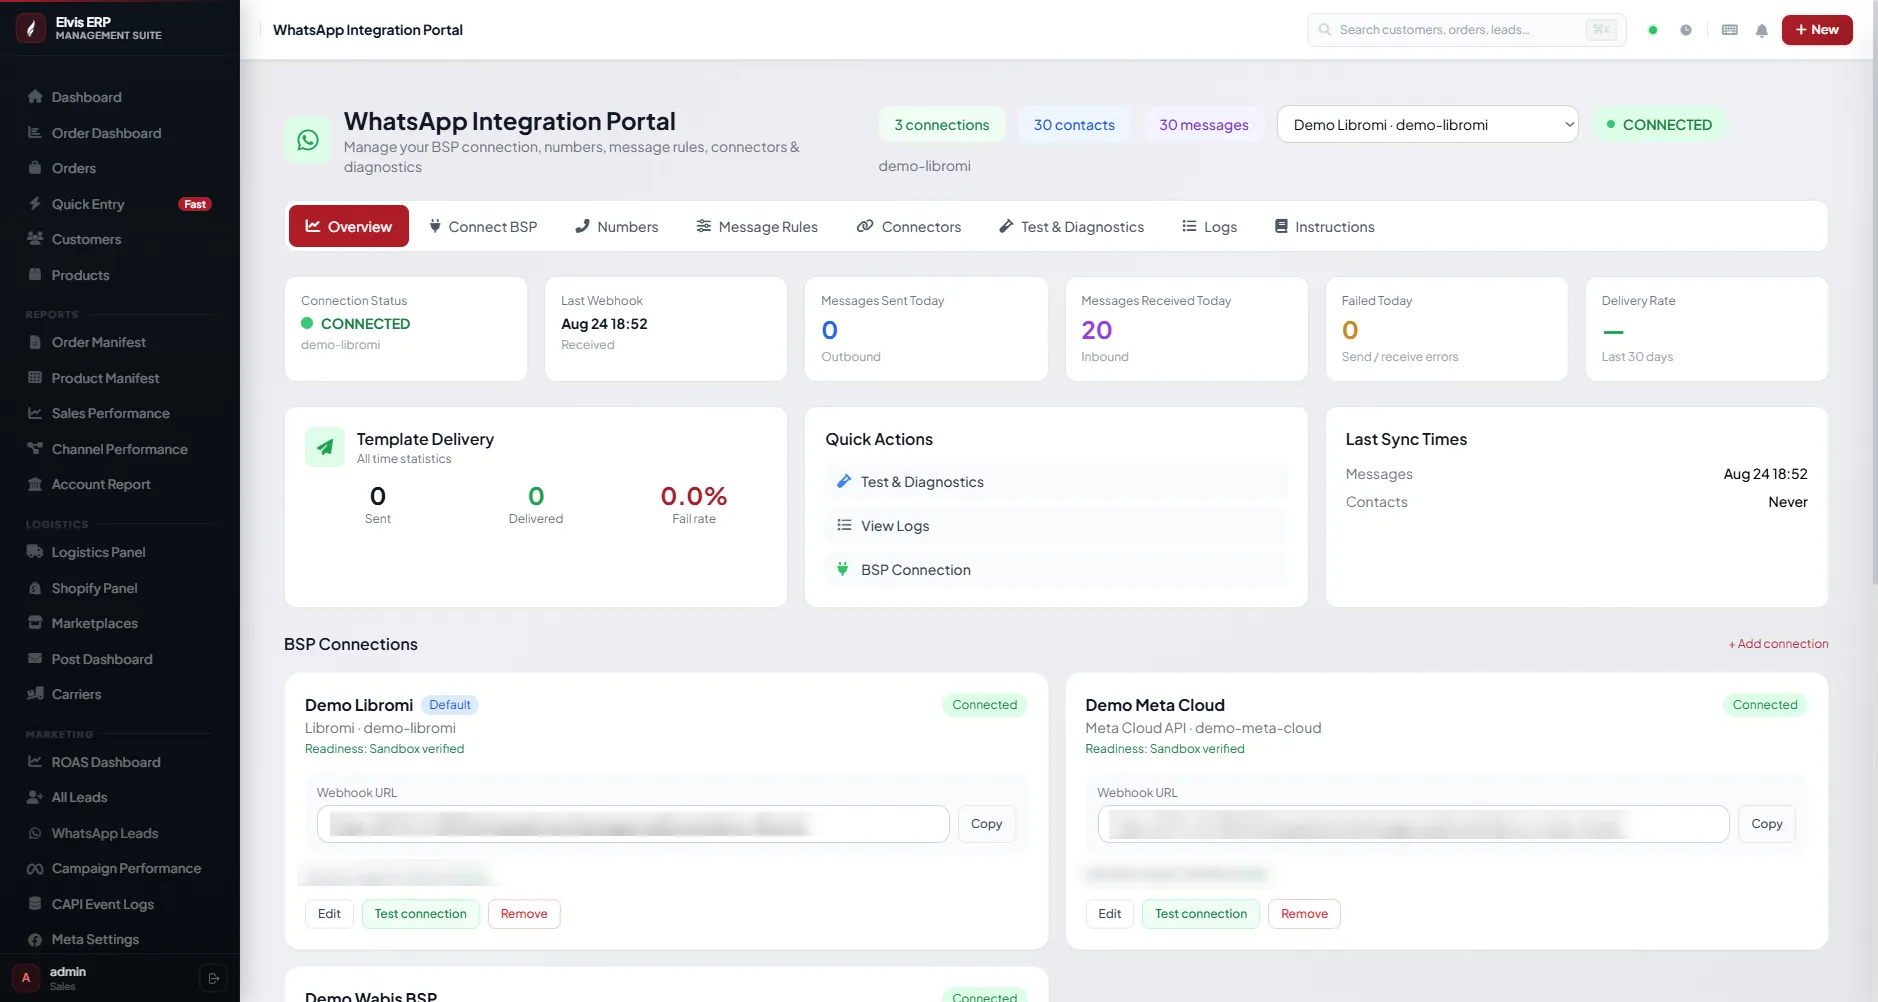Open the Logs tab
Screen dimensions: 1878x1002
coord(1210,227)
